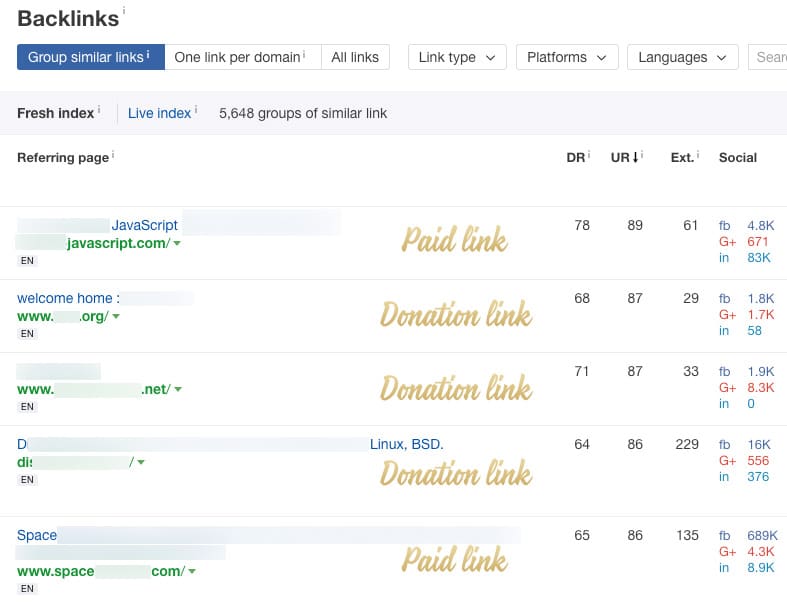Select Group similar links mode
The width and height of the screenshot is (787, 602).
point(91,57)
